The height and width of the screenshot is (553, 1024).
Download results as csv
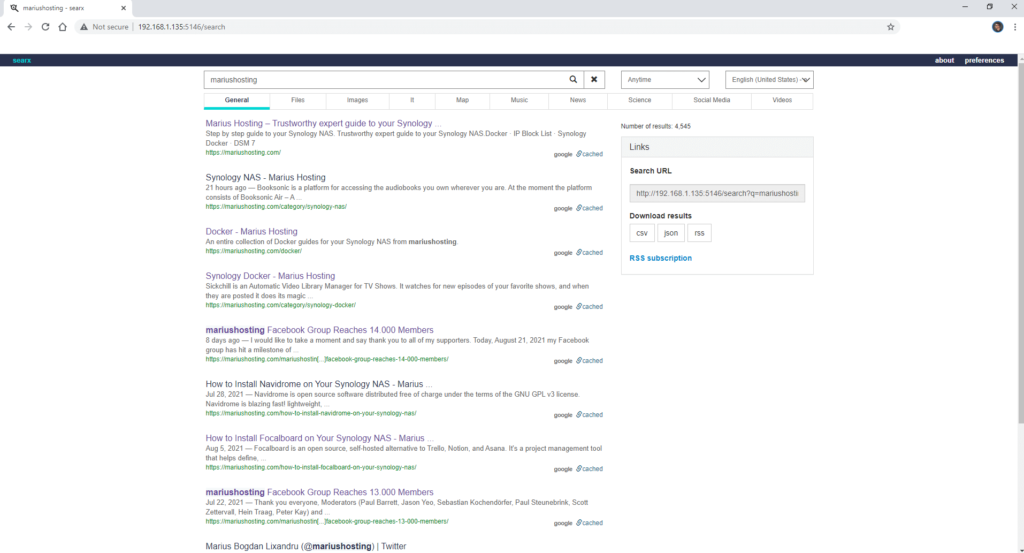point(642,233)
